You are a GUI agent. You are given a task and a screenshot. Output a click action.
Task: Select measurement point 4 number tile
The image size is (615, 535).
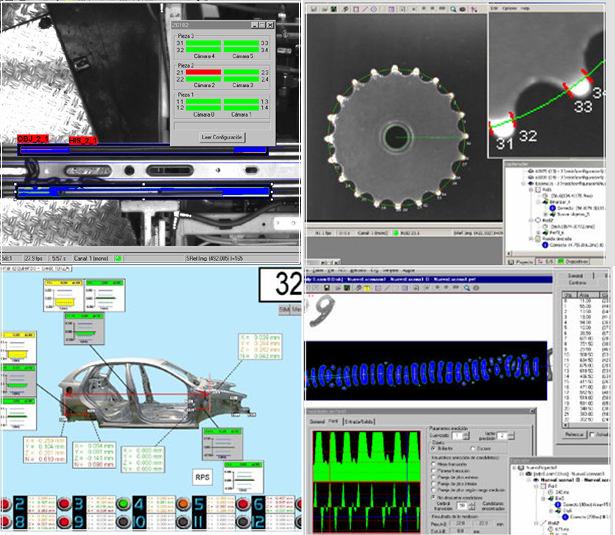pyautogui.click(x=140, y=504)
